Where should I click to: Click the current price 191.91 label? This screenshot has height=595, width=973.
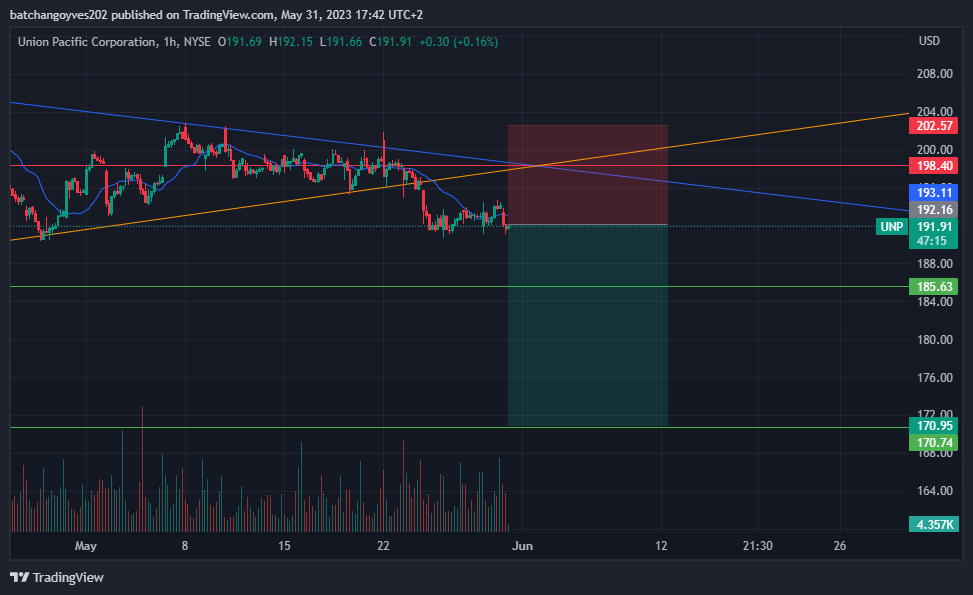tap(933, 226)
